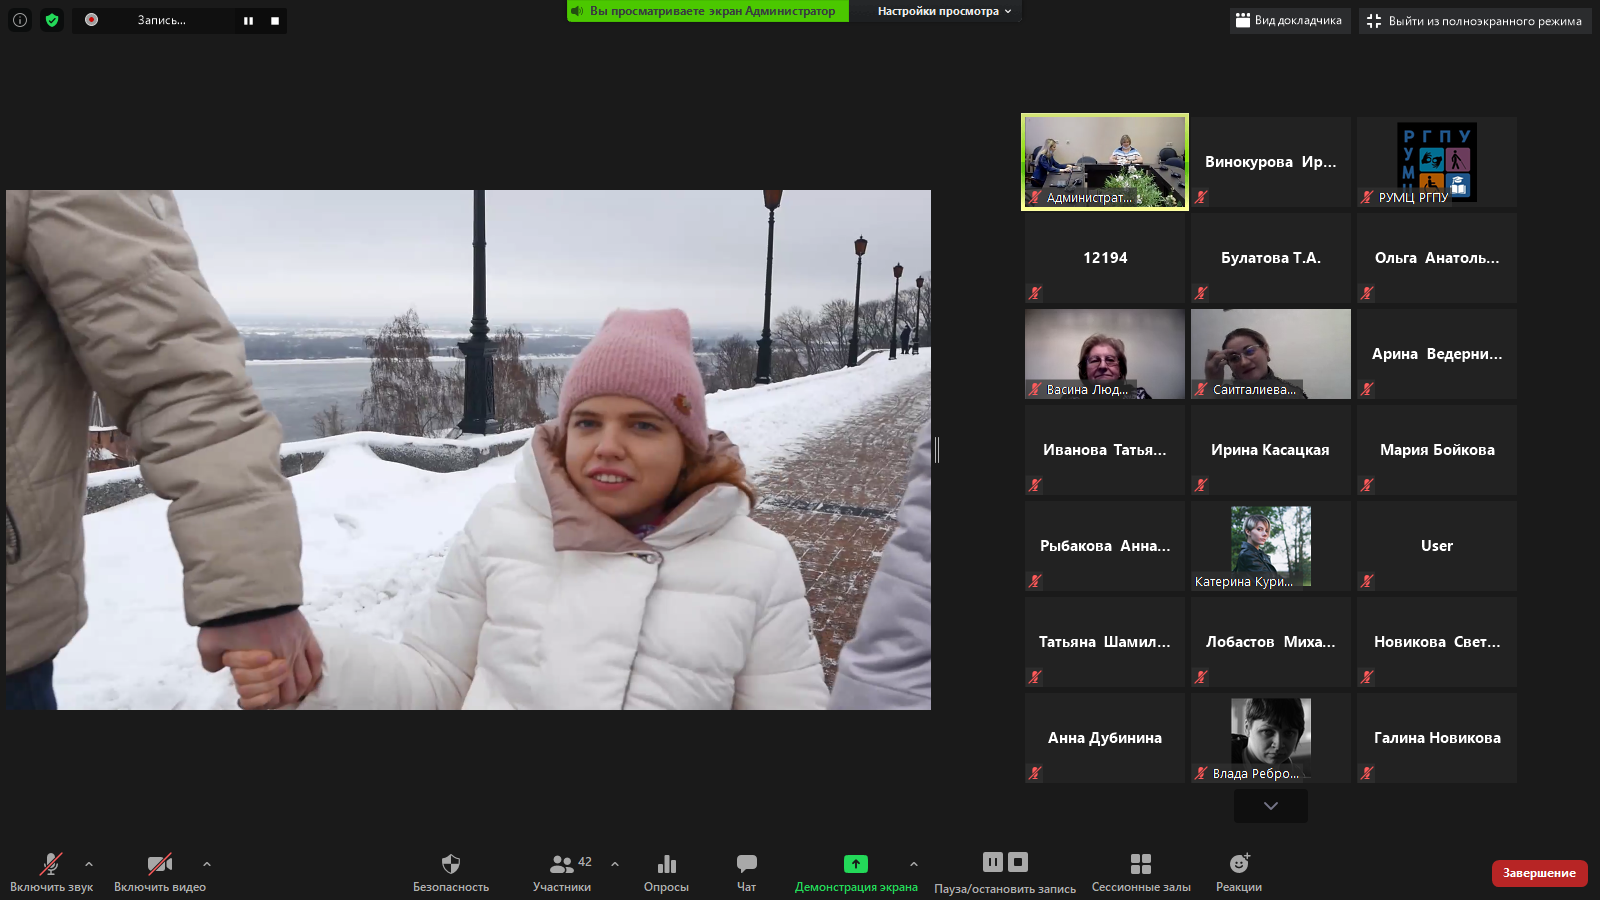
Task: Click Выйти из полноэкранного режима
Action: (x=1474, y=21)
